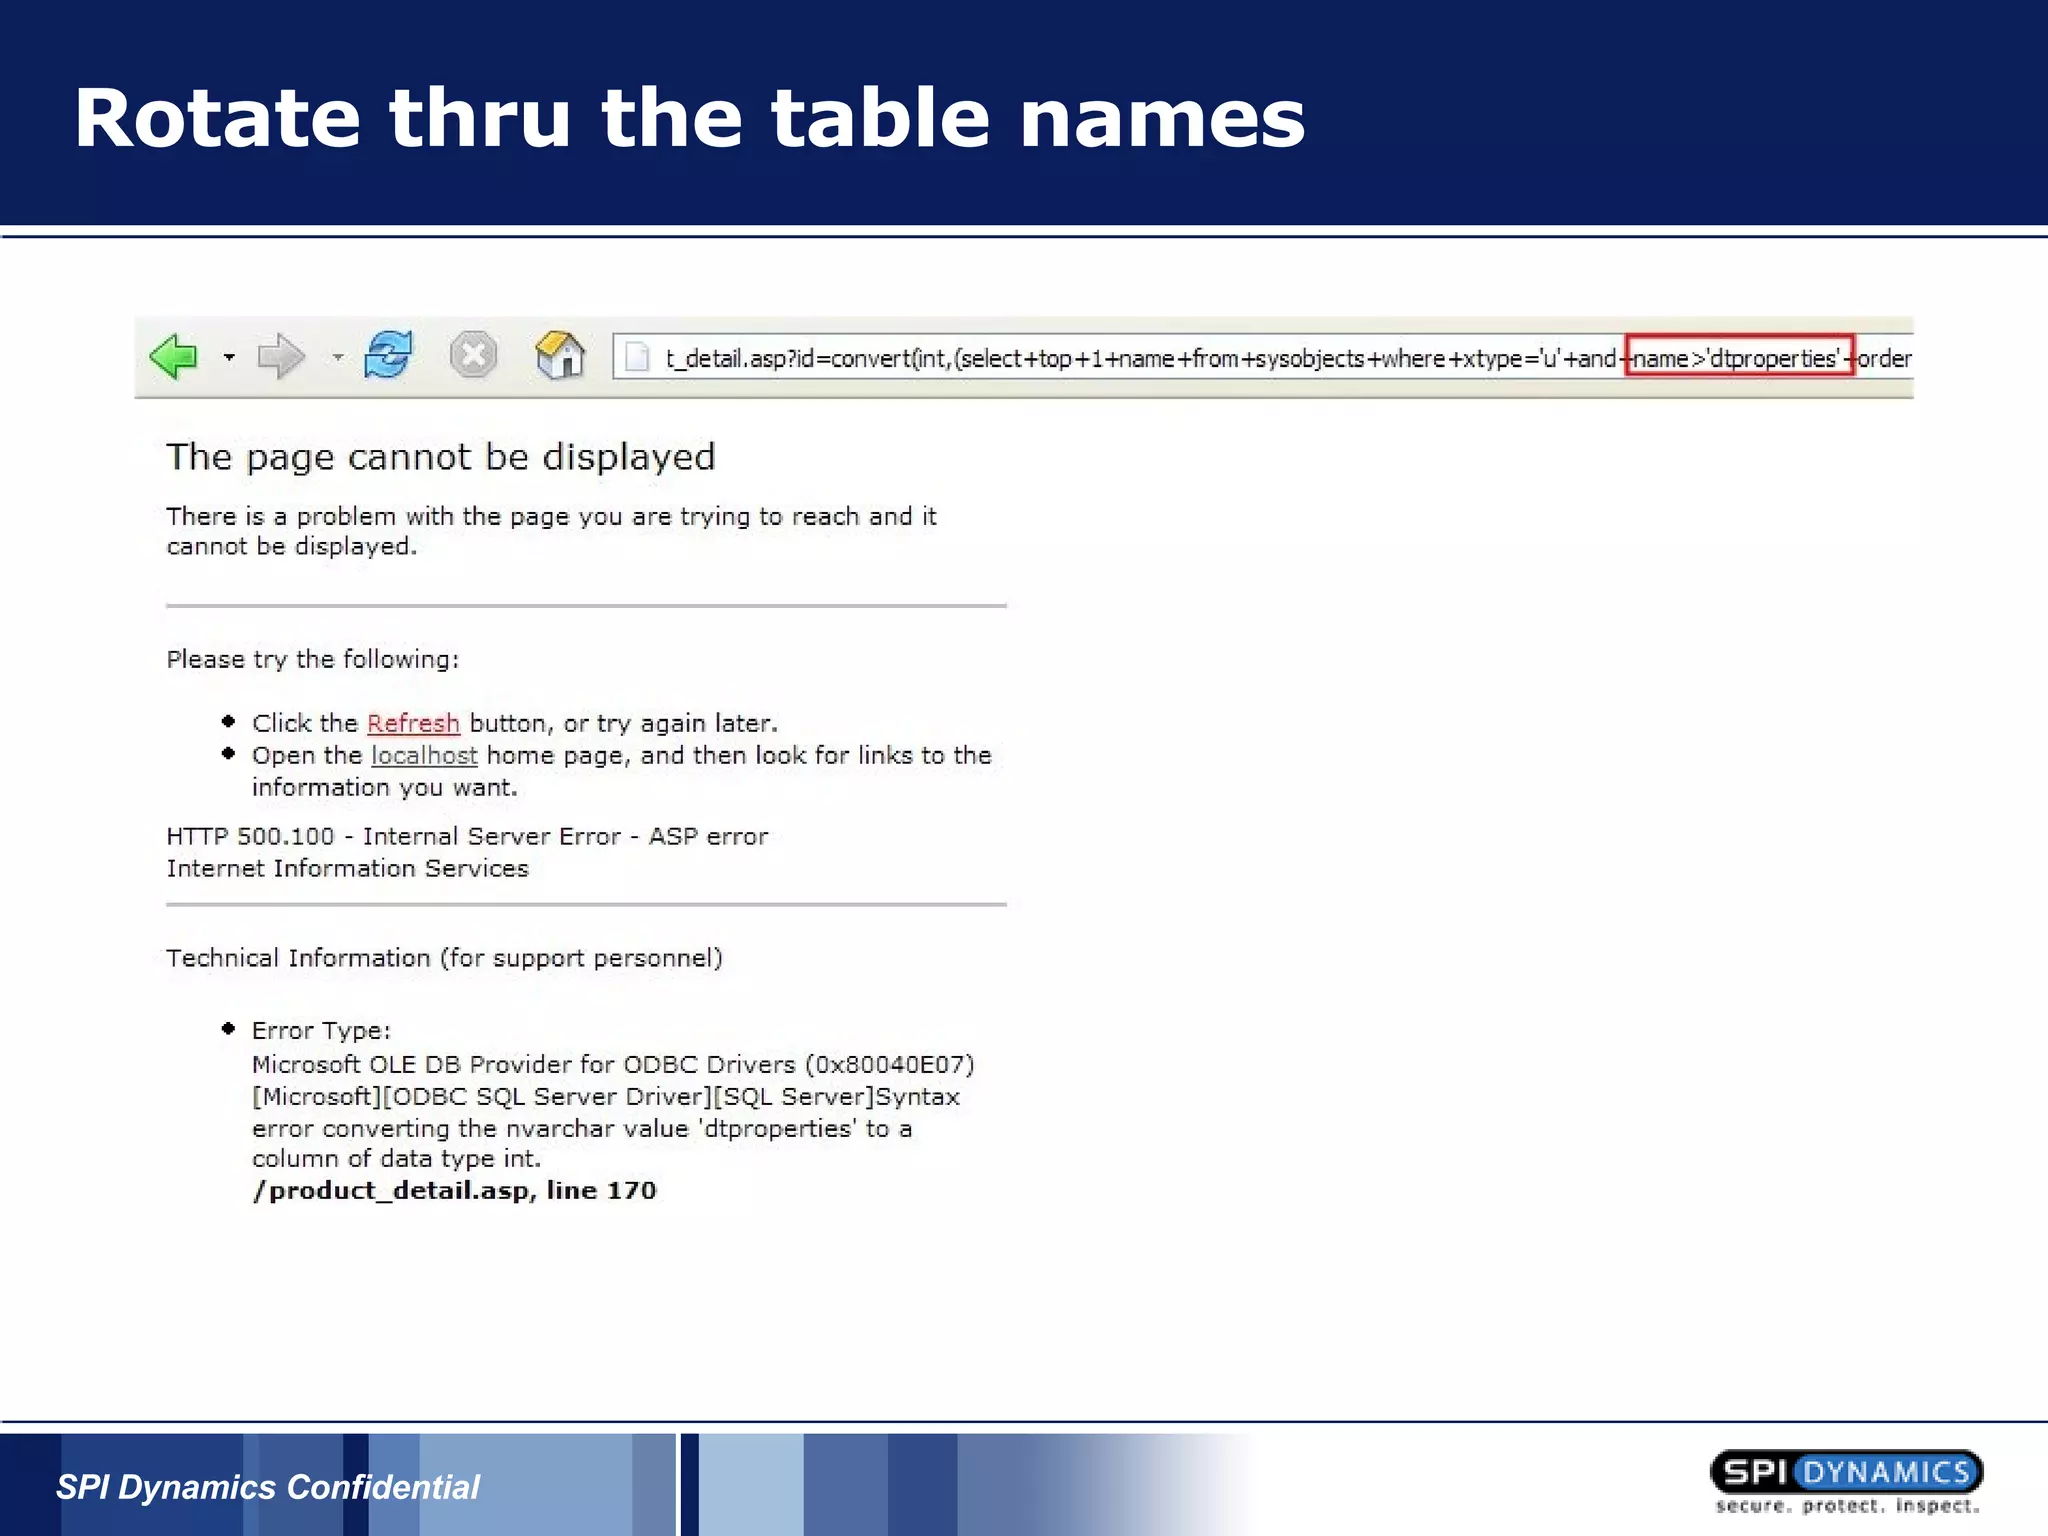
Task: Click the slide title 'Rotate thru the table names'
Action: [x=690, y=118]
